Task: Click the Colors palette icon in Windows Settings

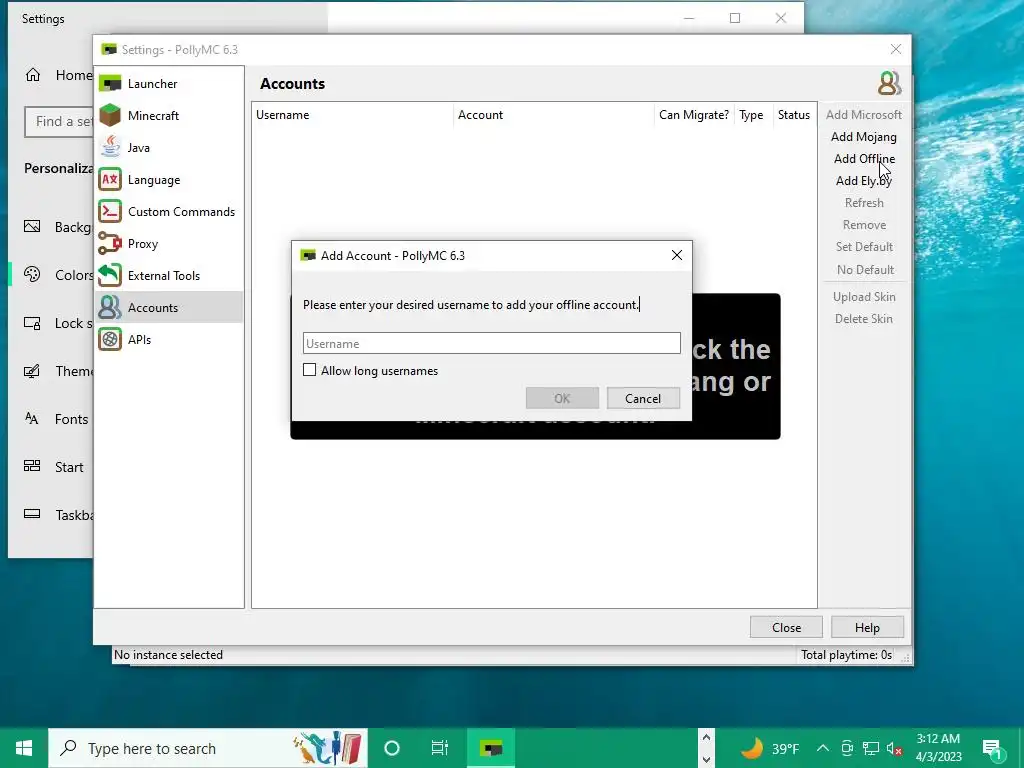Action: (32, 275)
